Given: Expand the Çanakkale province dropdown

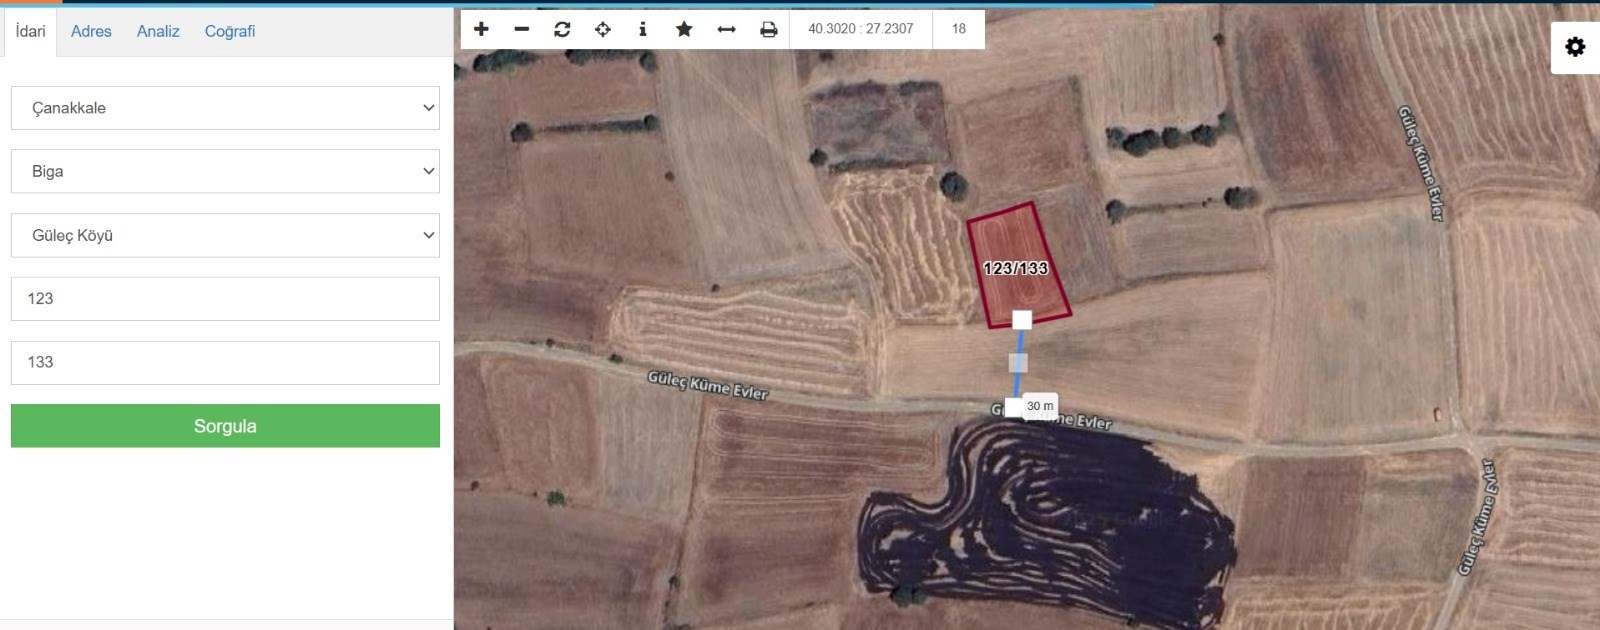Looking at the screenshot, I should pos(225,108).
